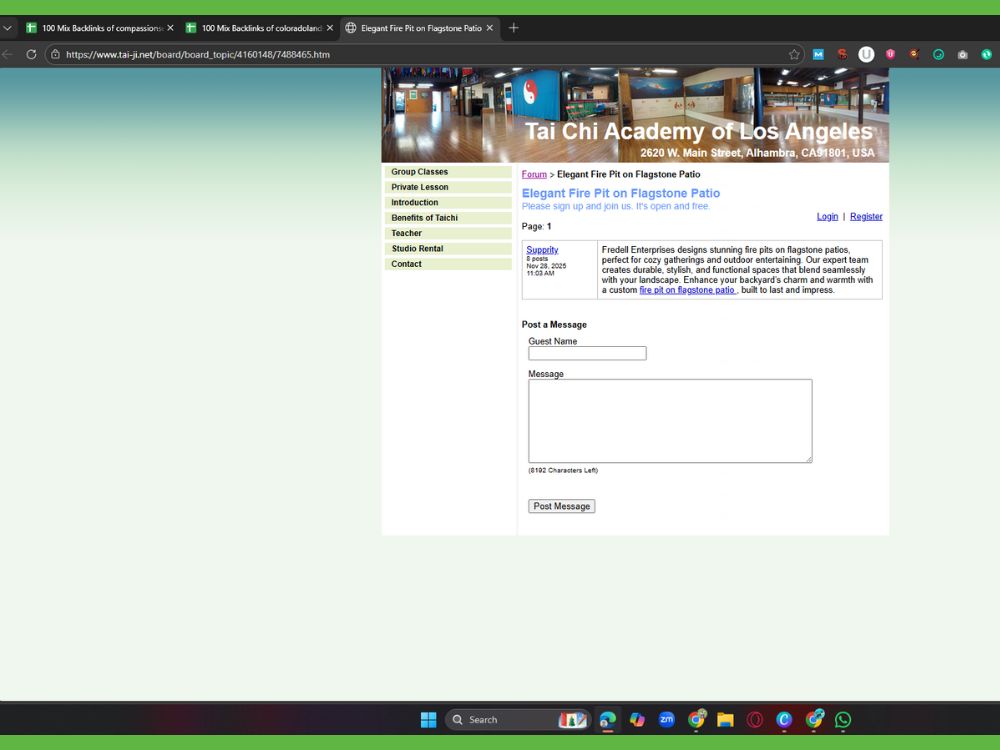Image resolution: width=1000 pixels, height=750 pixels.
Task: Close the compassionate backlinks sheet tab
Action: 170,28
